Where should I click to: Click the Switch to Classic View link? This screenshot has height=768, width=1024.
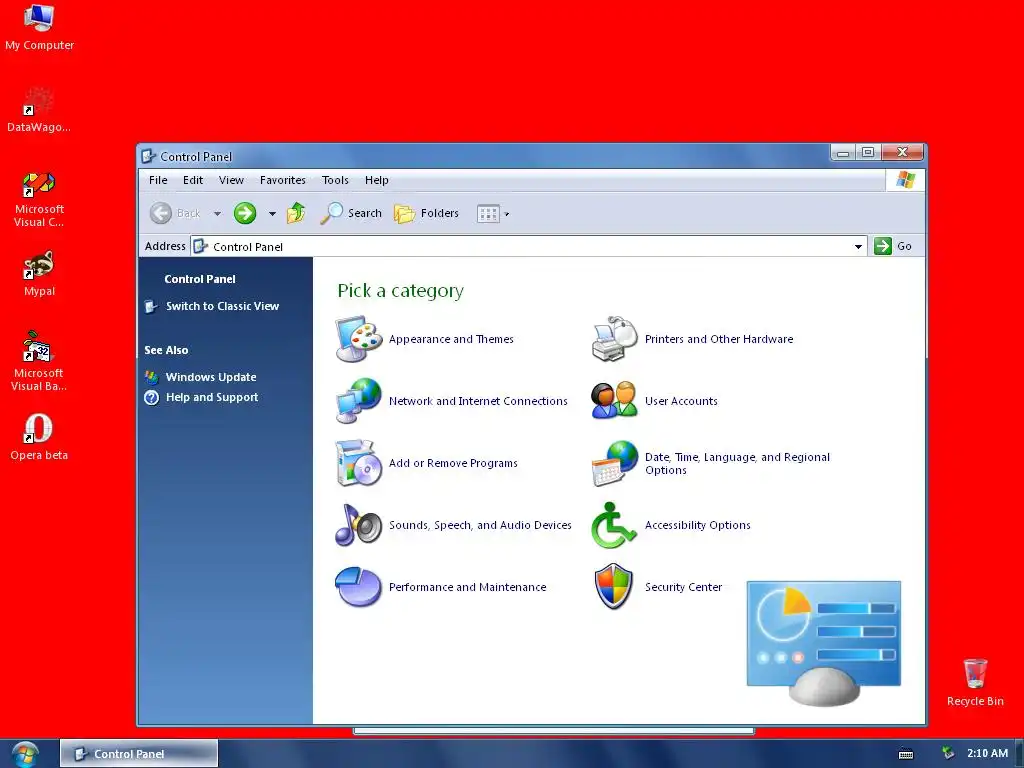click(222, 306)
